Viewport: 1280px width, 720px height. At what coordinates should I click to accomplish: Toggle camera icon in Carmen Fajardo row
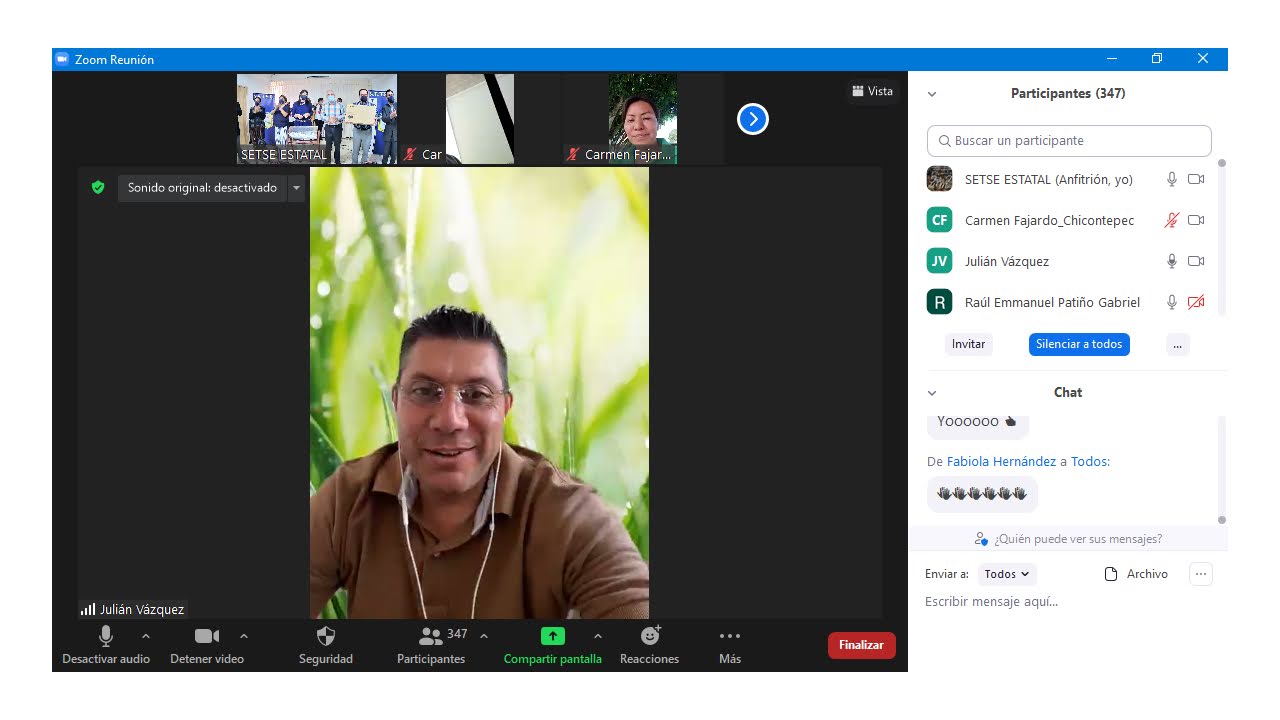(1196, 220)
